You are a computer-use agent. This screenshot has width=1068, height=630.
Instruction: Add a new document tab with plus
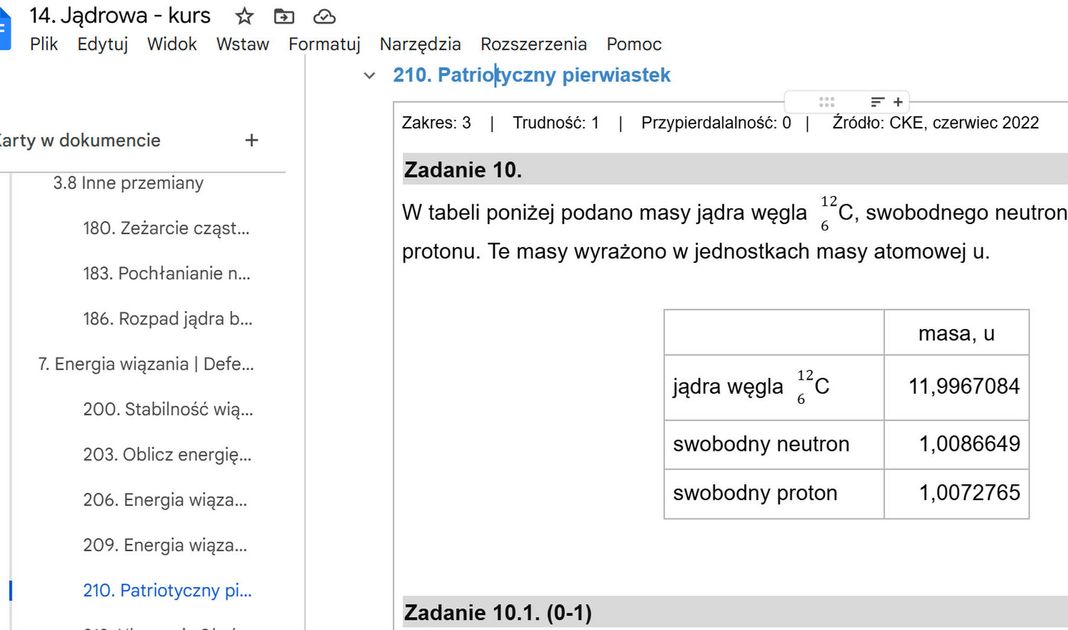pos(251,141)
